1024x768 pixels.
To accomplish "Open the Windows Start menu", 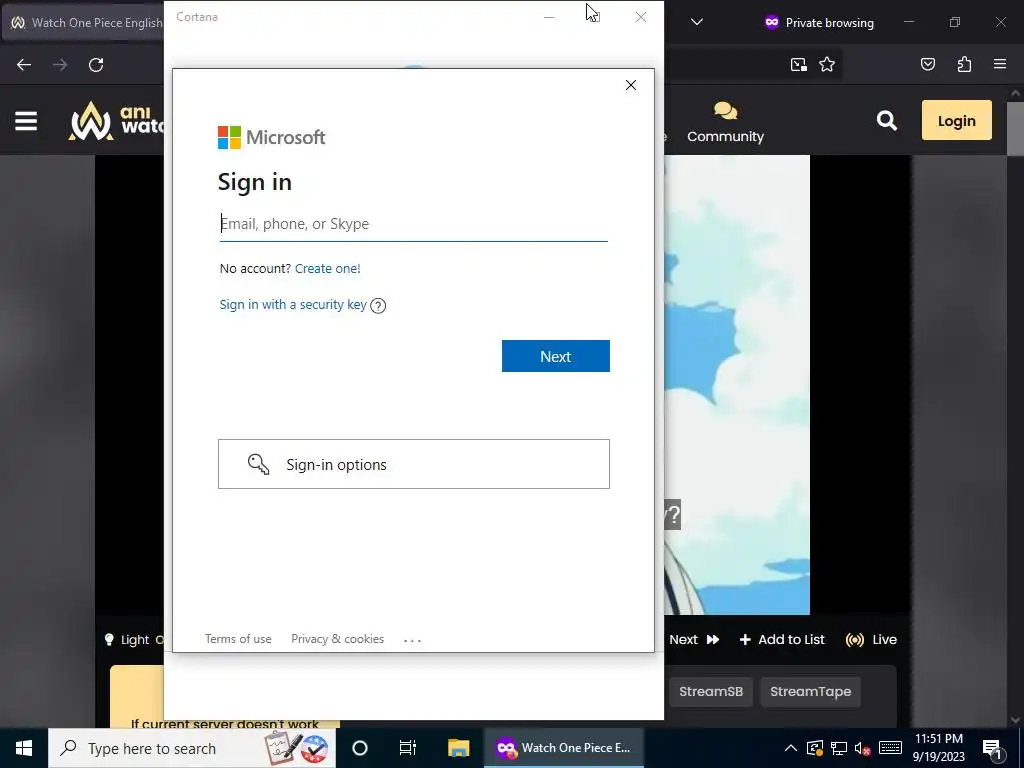I will 24,748.
